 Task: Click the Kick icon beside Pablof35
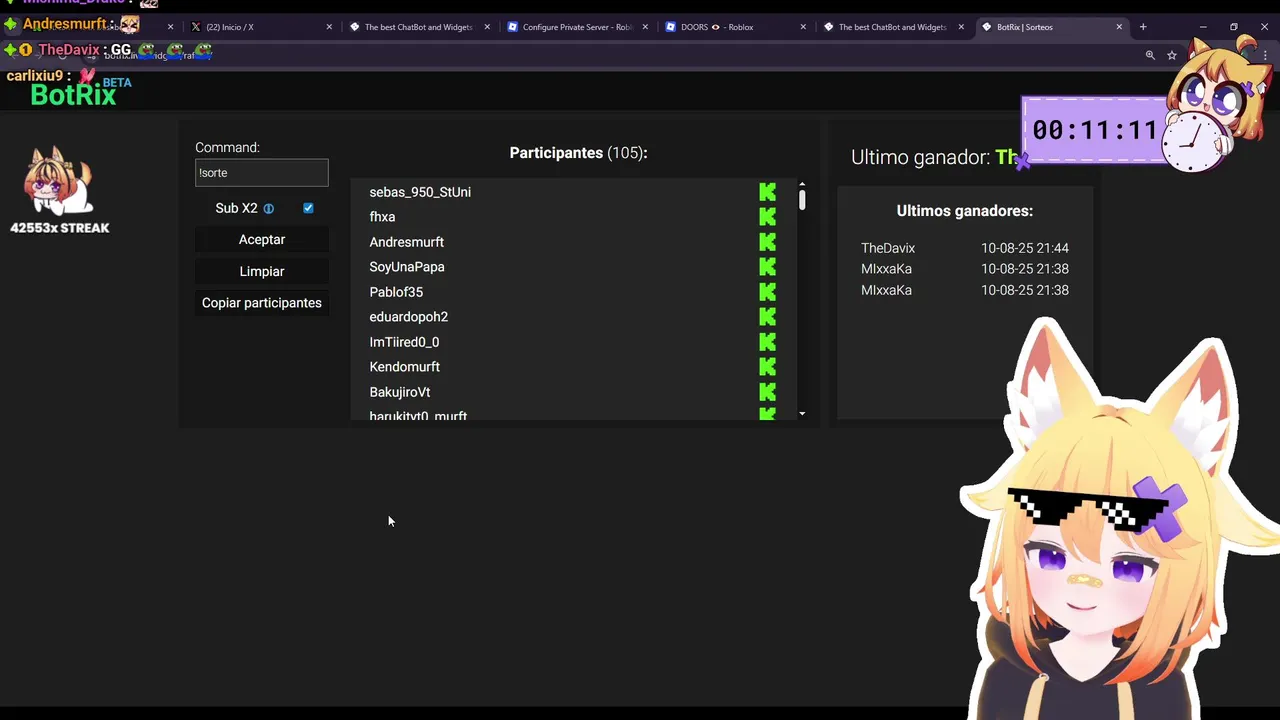pos(767,292)
